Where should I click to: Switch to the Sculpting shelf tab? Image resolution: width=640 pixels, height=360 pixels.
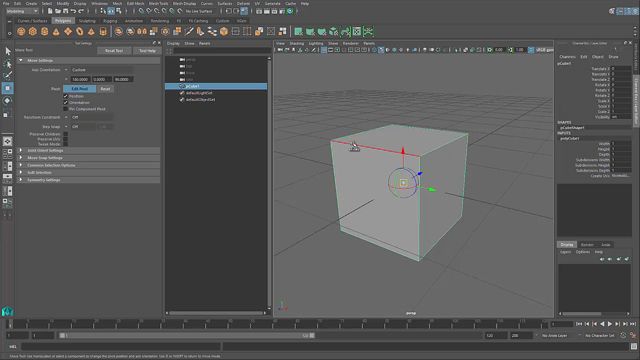click(x=87, y=21)
